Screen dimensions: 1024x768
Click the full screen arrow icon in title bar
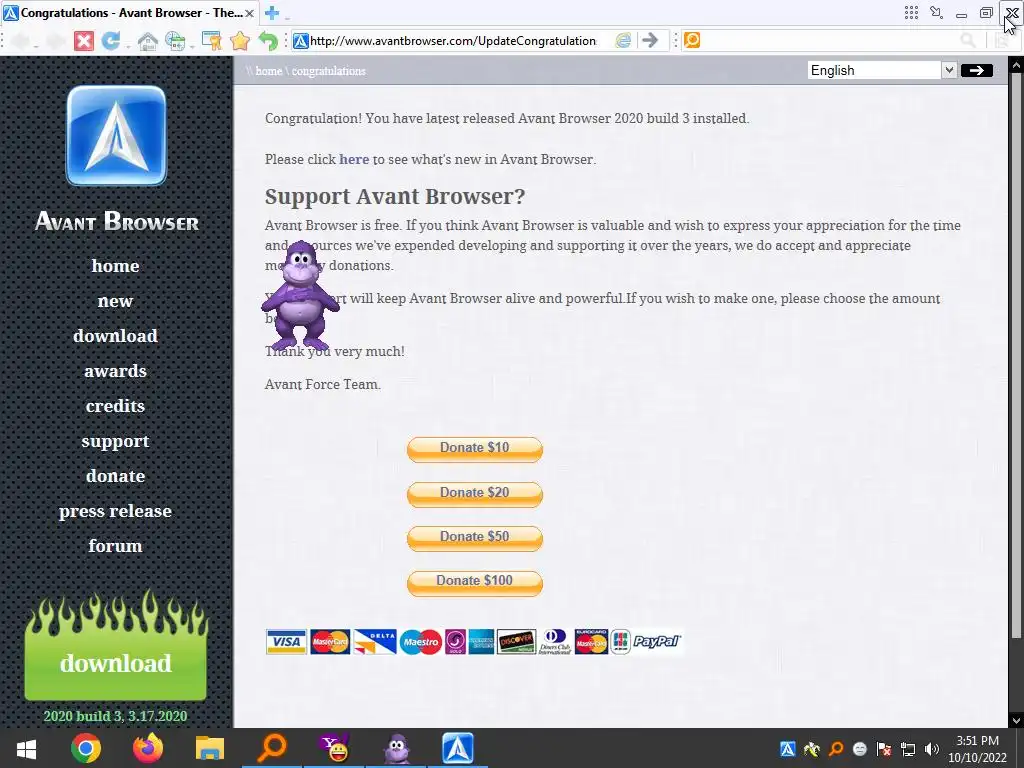click(x=936, y=12)
